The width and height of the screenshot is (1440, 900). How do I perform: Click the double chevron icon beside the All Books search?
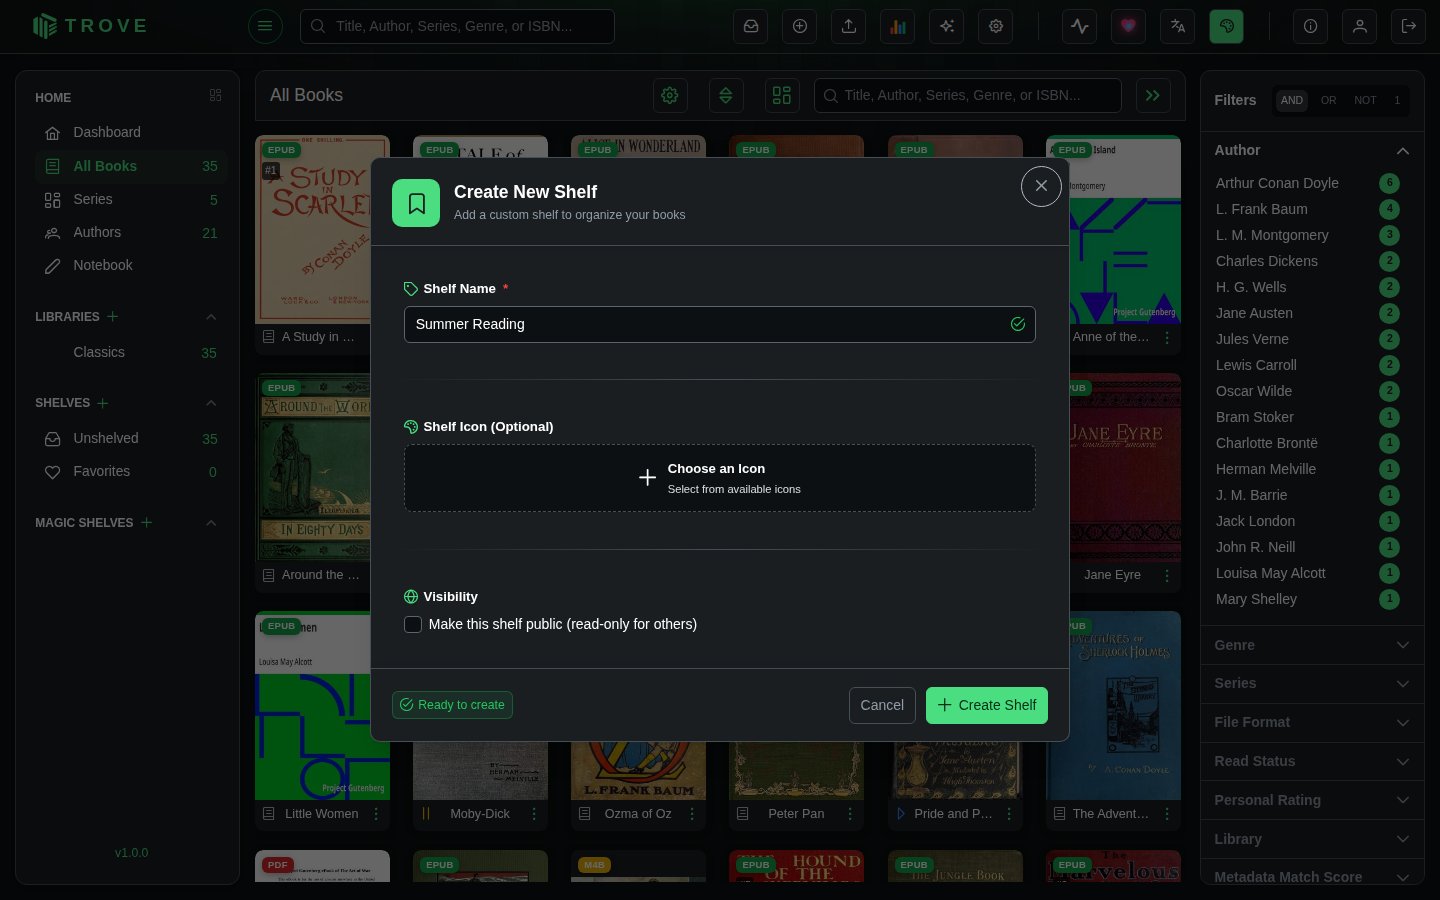1153,95
